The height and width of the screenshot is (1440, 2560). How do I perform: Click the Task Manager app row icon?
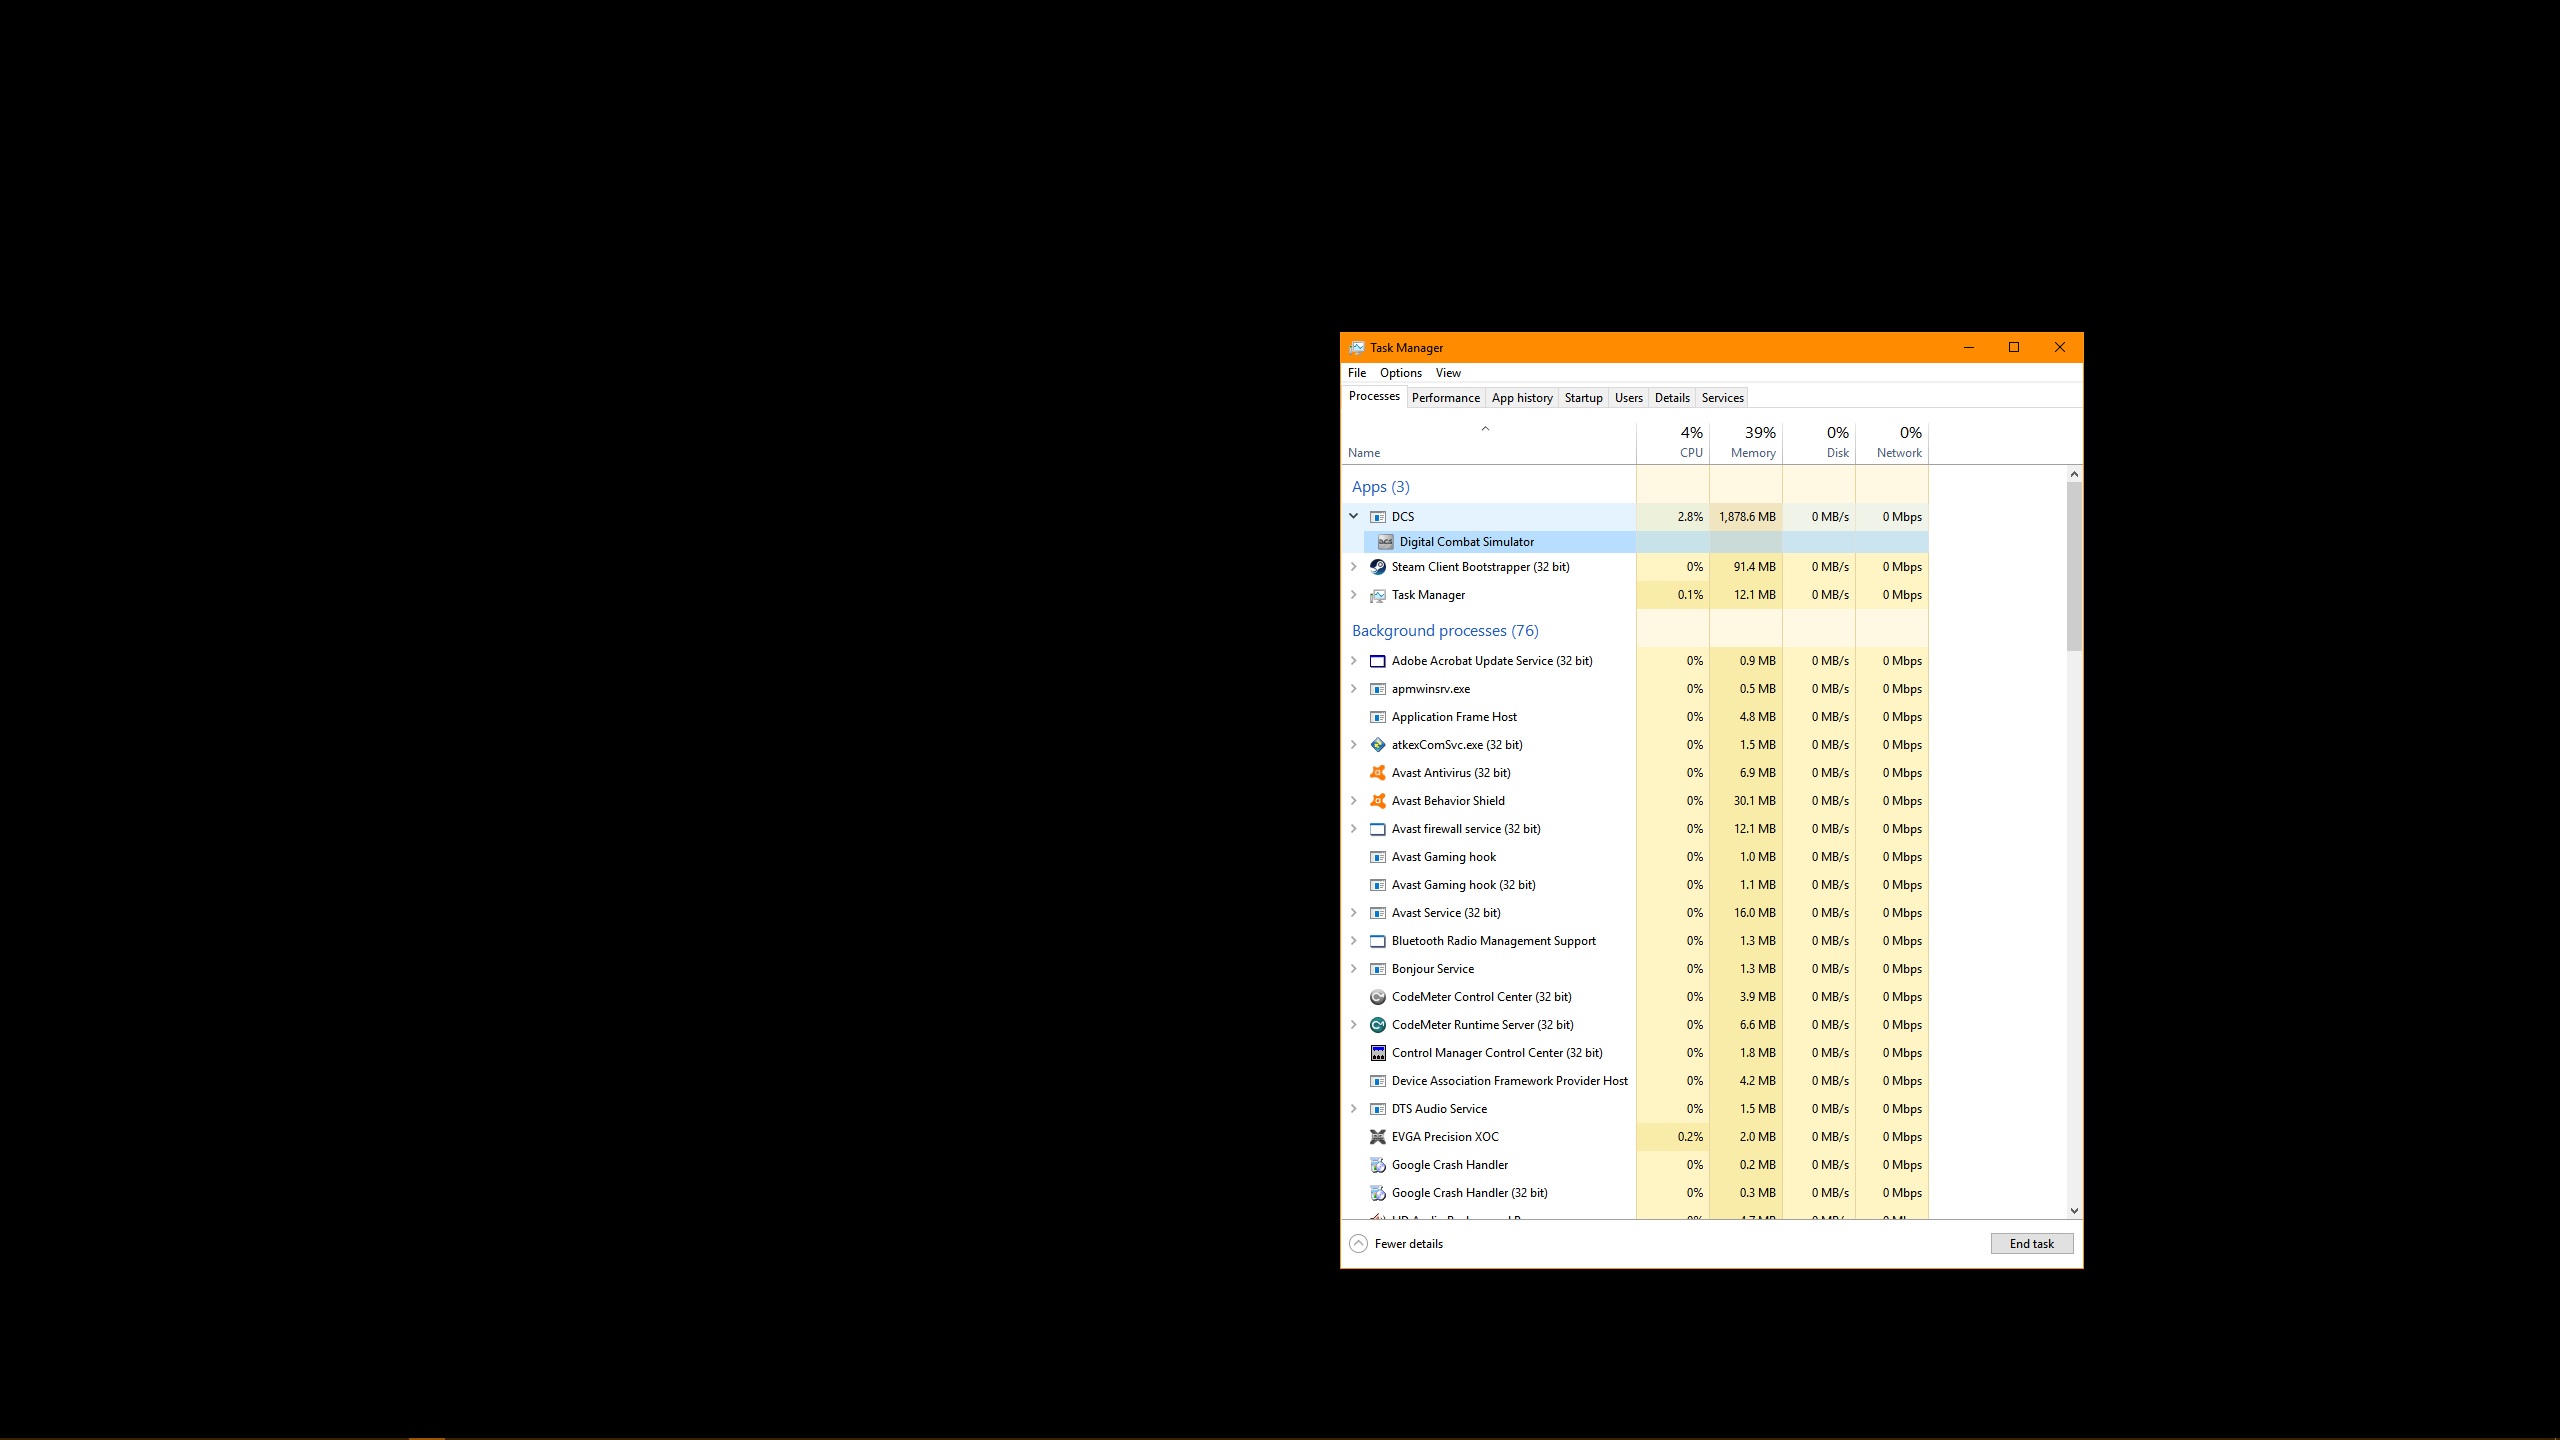tap(1377, 595)
